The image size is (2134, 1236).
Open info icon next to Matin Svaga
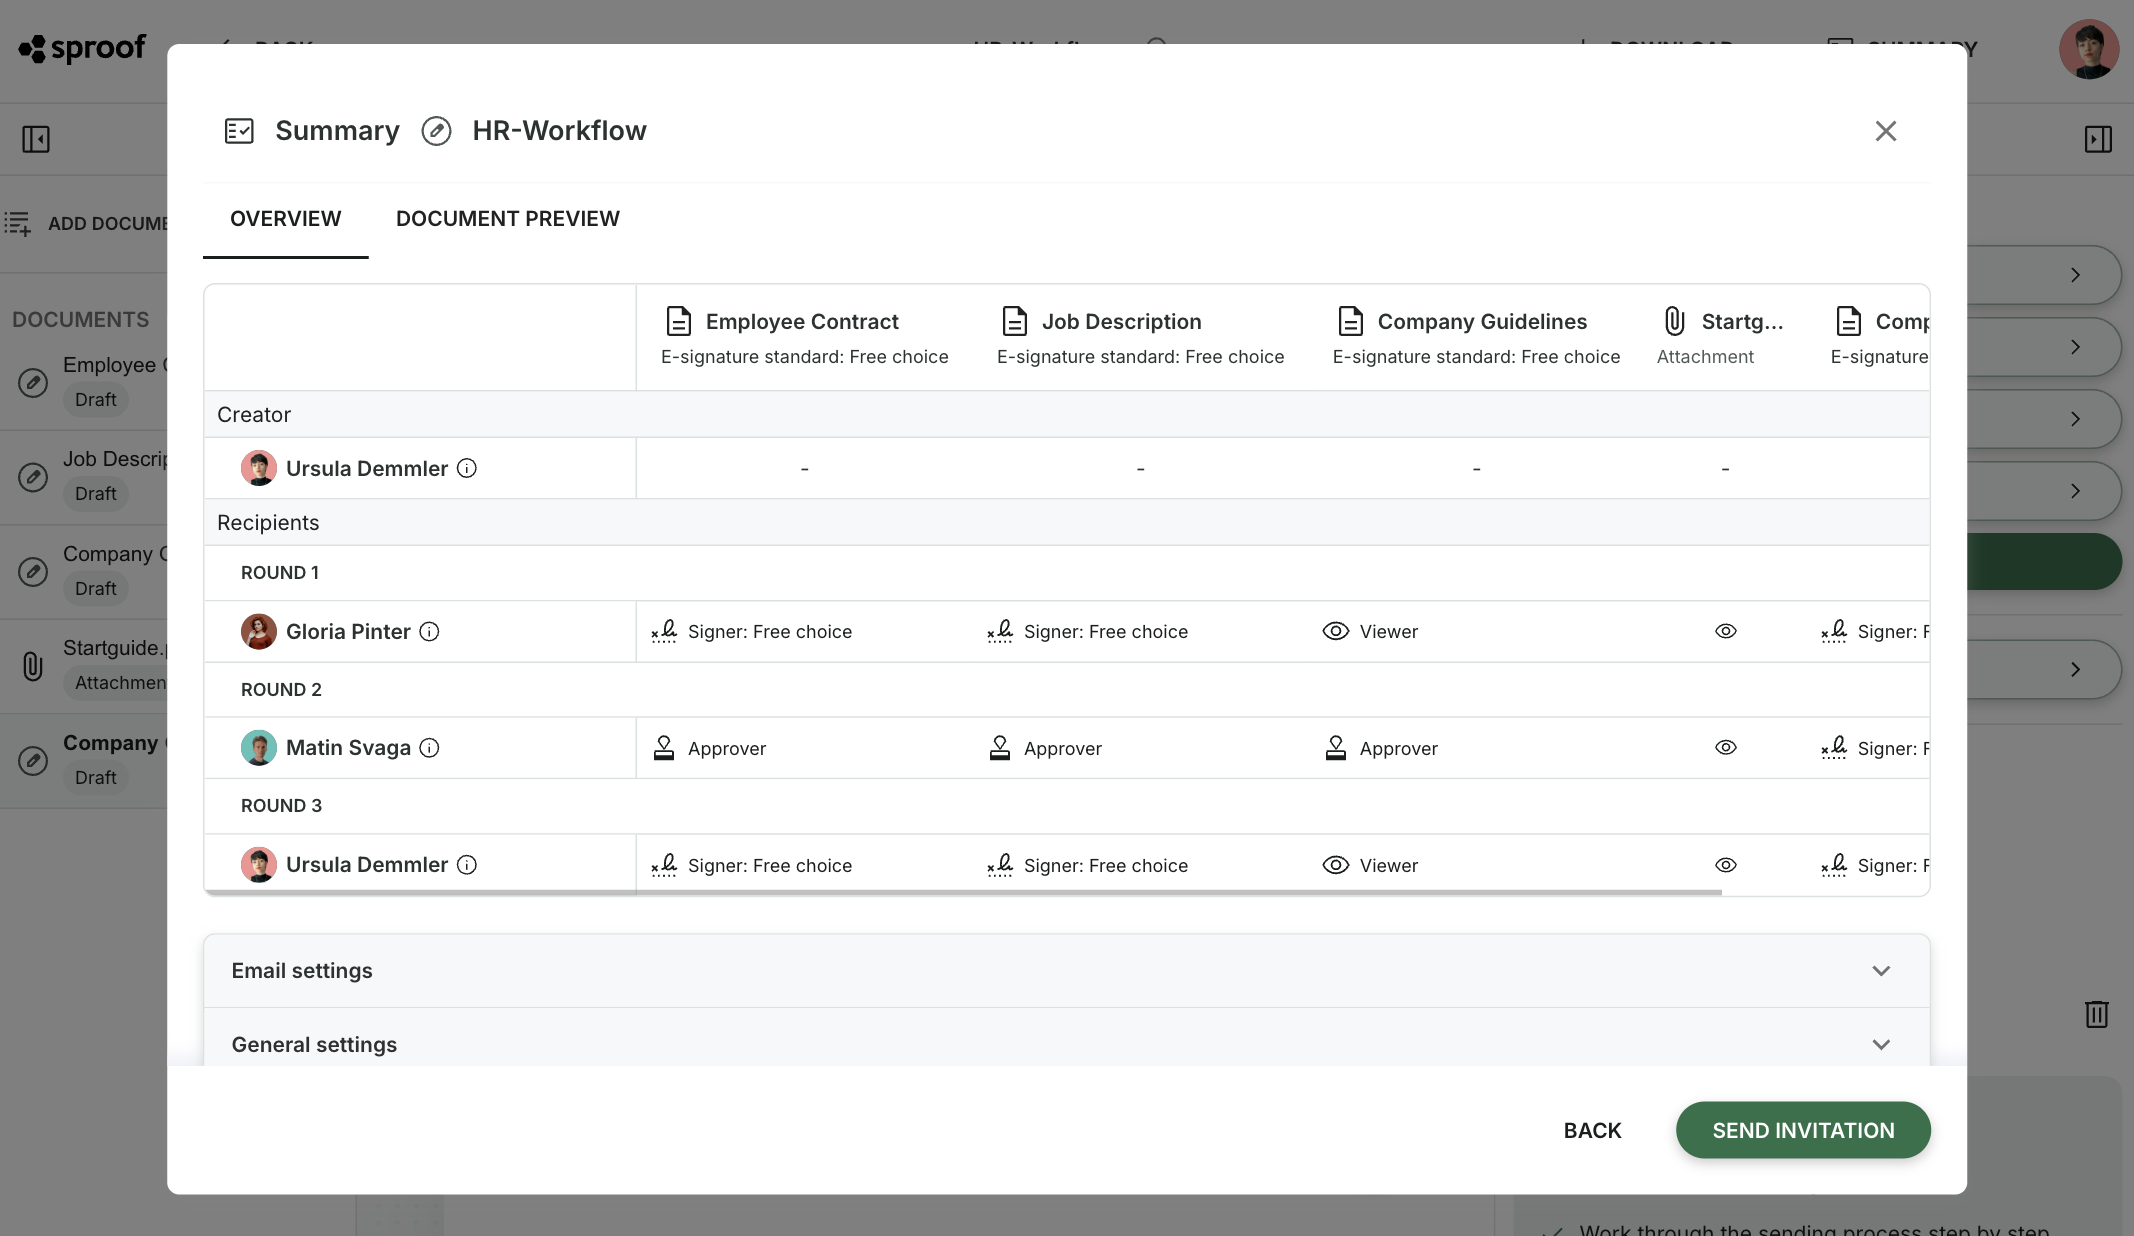pyautogui.click(x=429, y=747)
